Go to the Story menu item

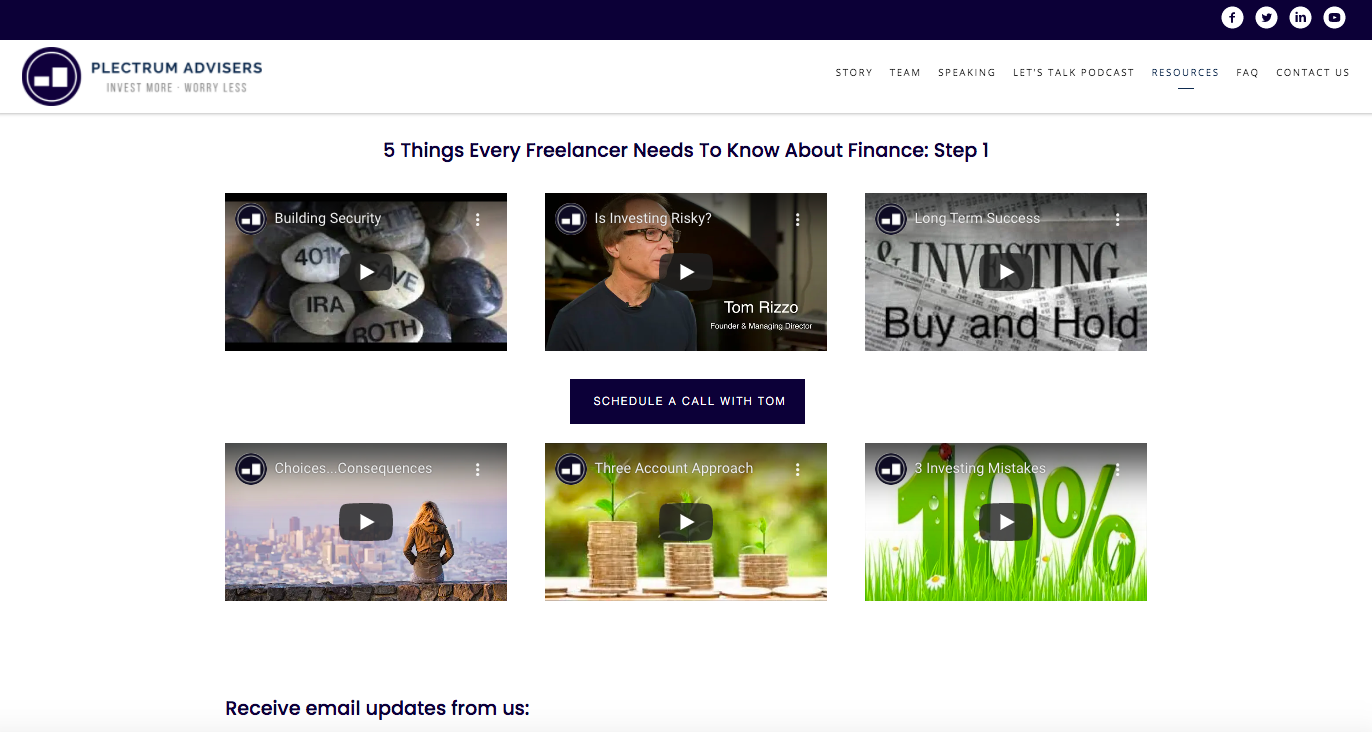pos(854,73)
